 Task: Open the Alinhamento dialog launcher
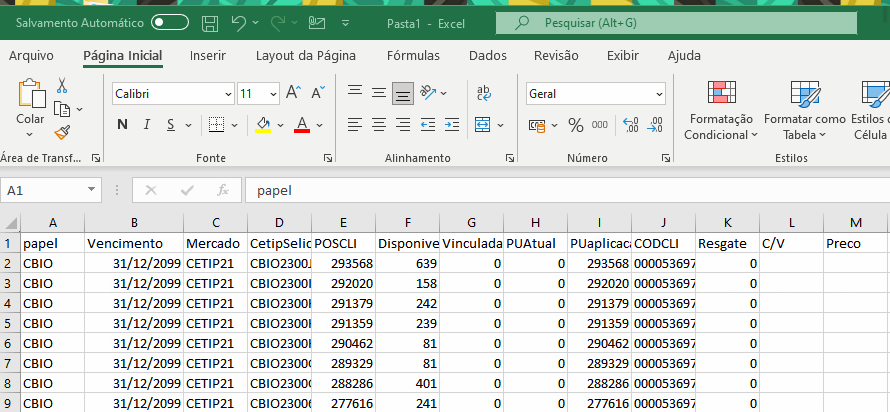point(510,158)
